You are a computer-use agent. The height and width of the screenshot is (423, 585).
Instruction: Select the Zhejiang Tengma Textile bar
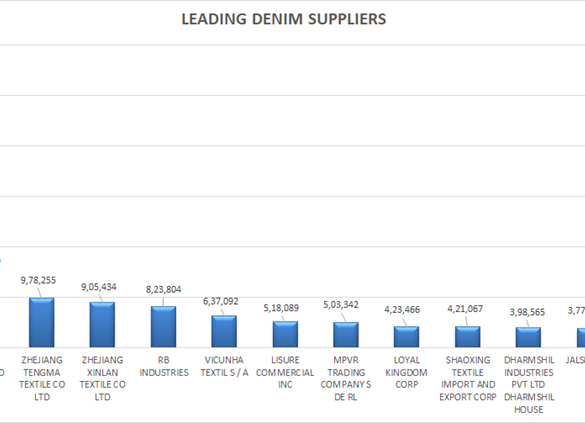(42, 323)
